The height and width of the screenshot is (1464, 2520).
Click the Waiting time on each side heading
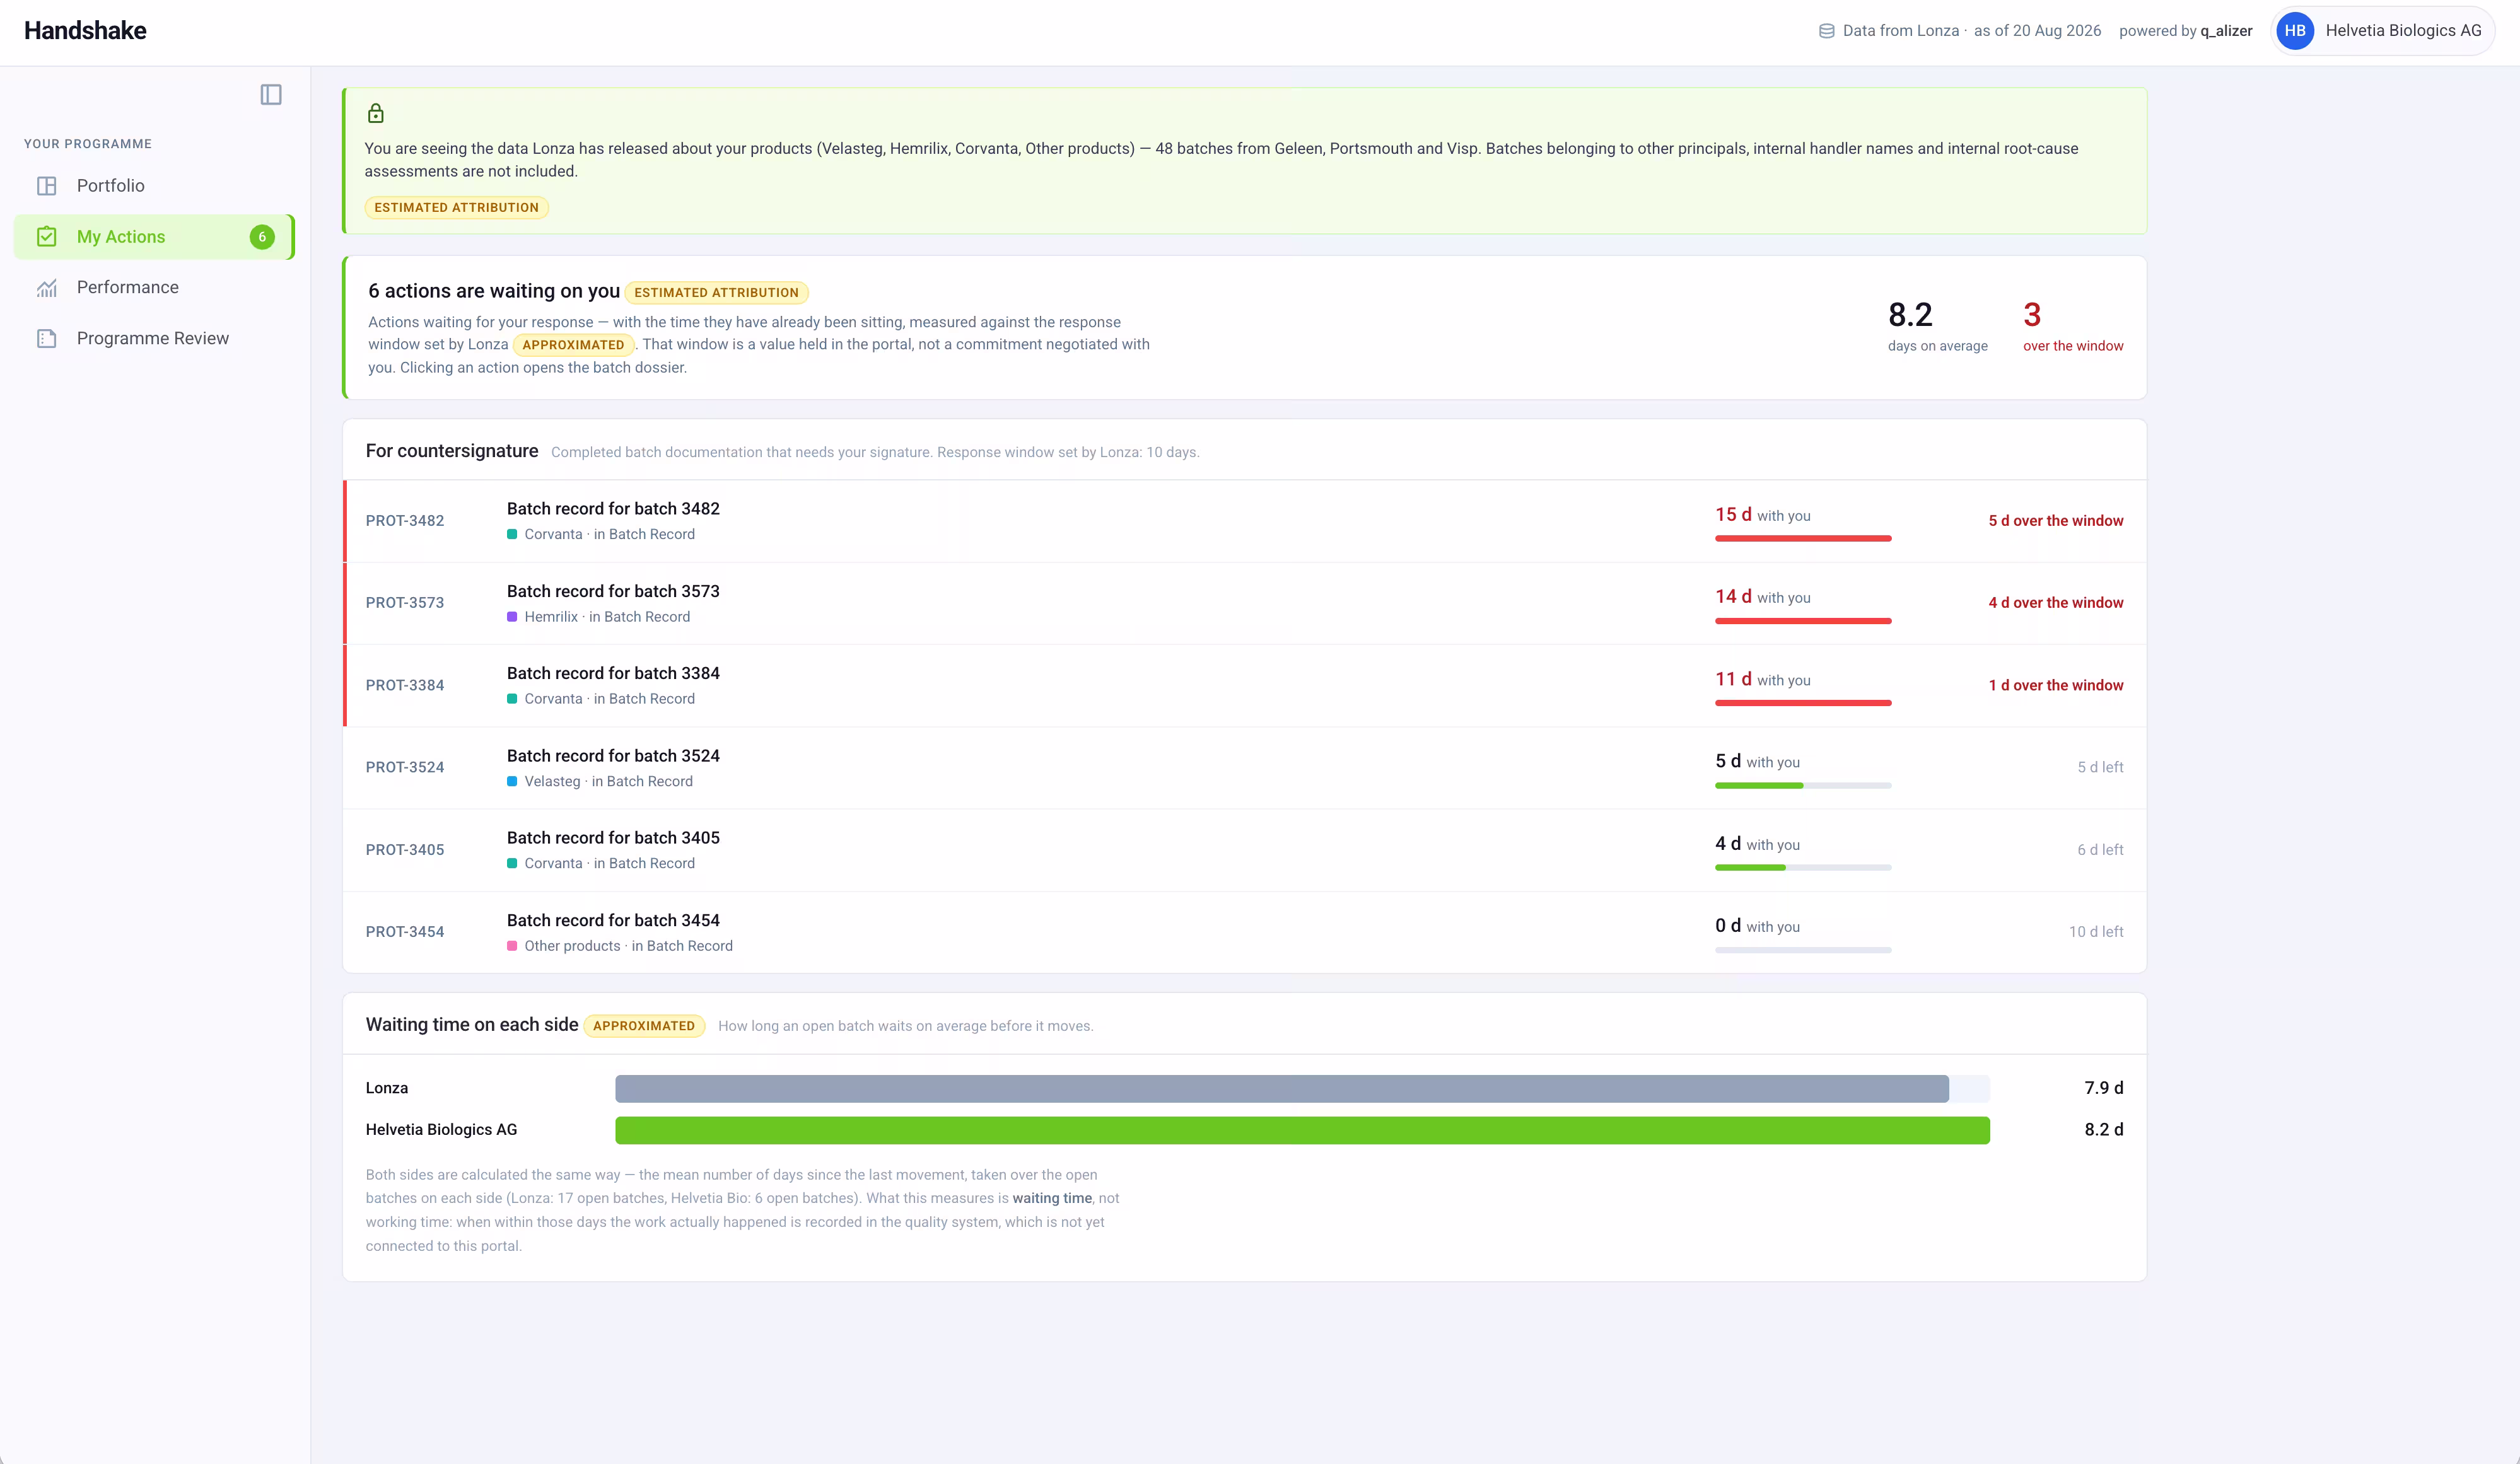point(472,1025)
